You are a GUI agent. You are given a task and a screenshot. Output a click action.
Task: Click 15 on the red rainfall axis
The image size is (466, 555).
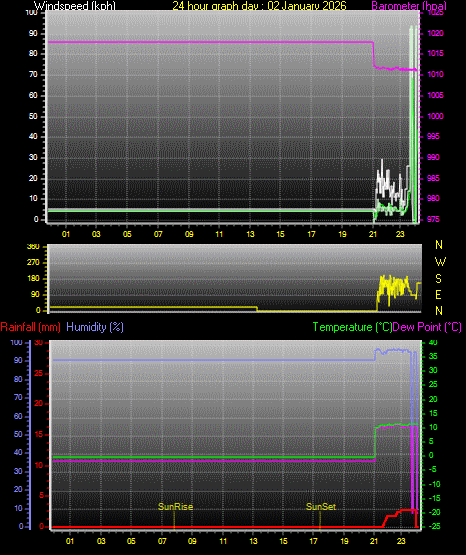(39, 434)
